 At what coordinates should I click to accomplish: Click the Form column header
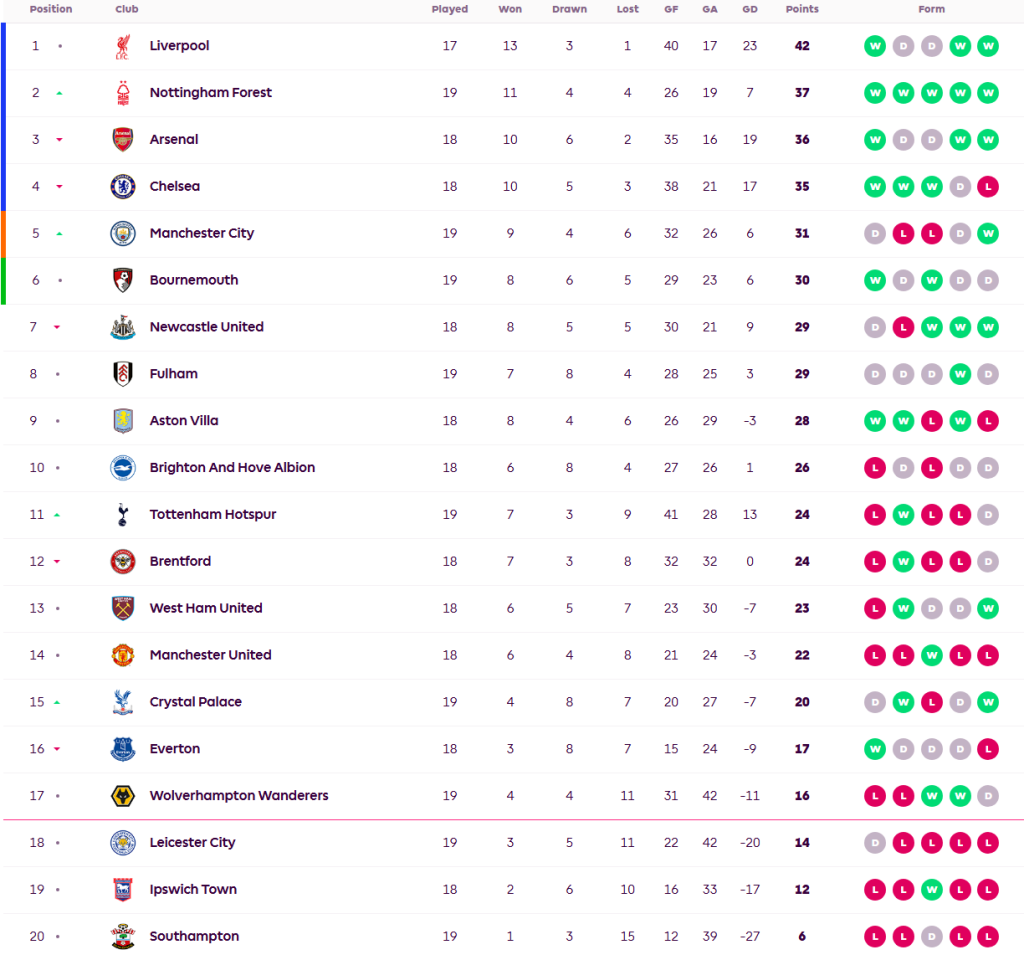click(x=931, y=9)
